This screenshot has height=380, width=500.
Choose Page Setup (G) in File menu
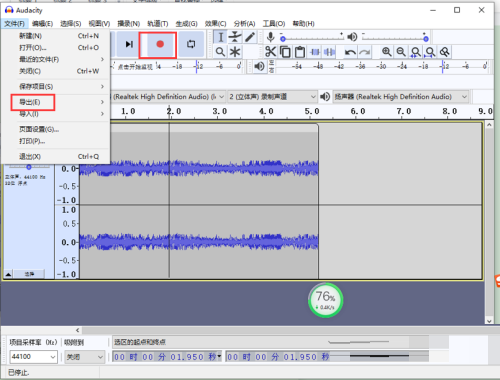click(x=56, y=129)
